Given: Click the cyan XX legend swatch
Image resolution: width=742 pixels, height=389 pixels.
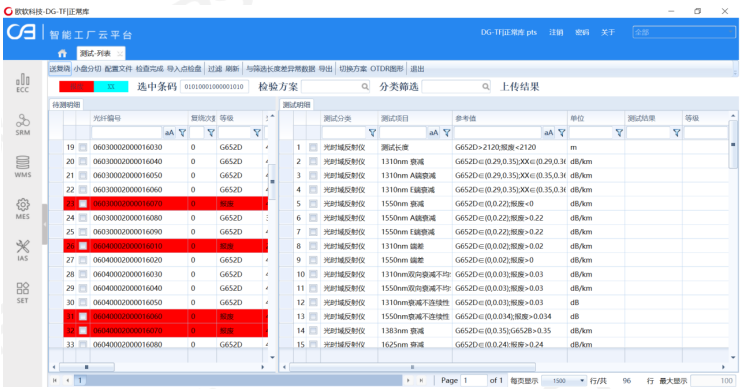Looking at the screenshot, I should tap(111, 87).
